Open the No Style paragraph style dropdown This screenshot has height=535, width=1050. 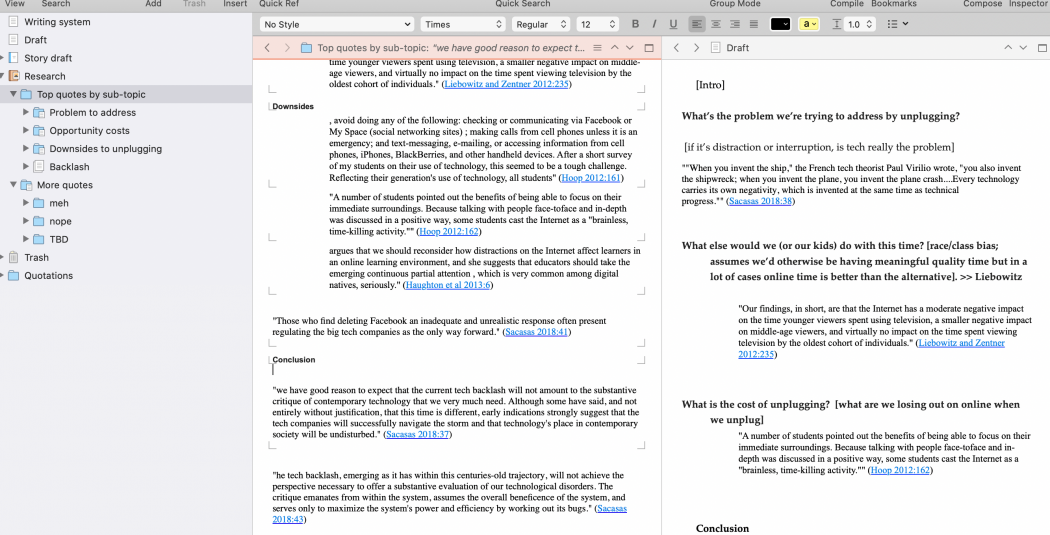[337, 24]
